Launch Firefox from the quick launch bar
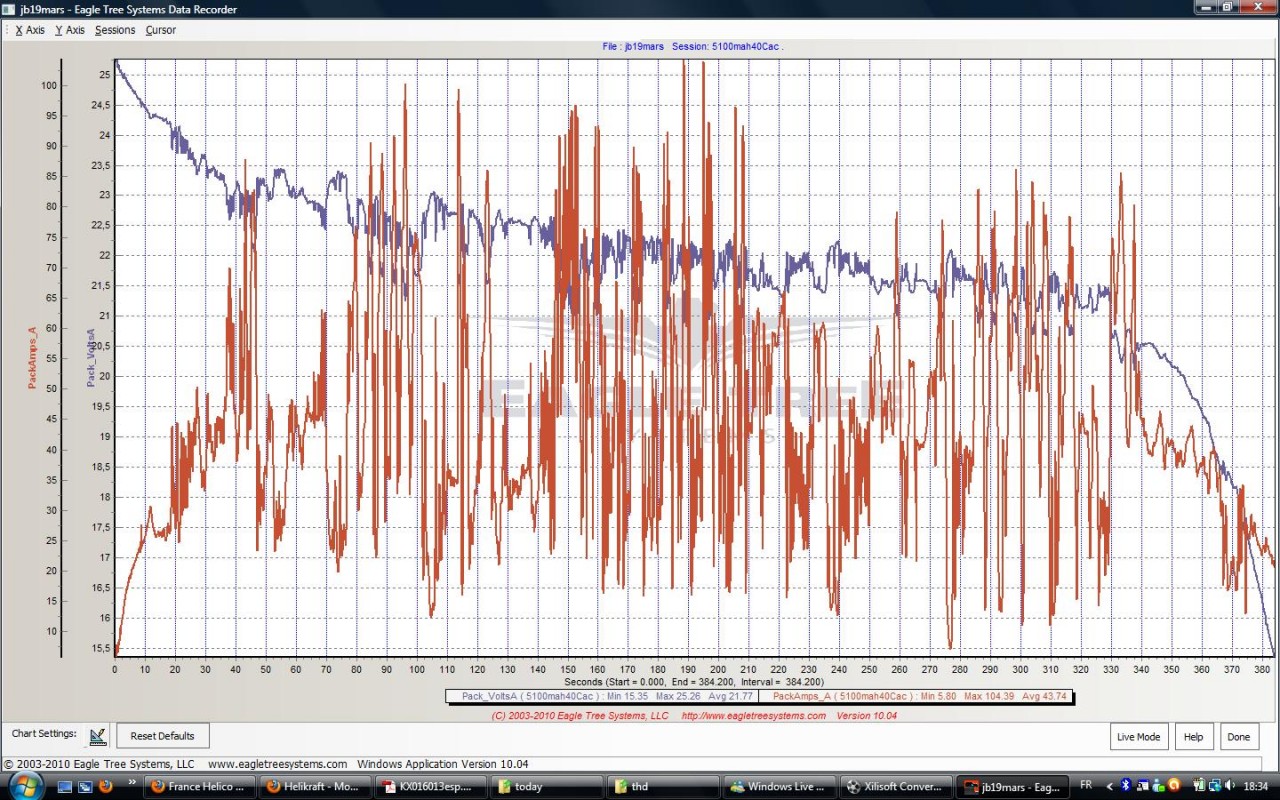Image resolution: width=1280 pixels, height=800 pixels. tap(105, 787)
